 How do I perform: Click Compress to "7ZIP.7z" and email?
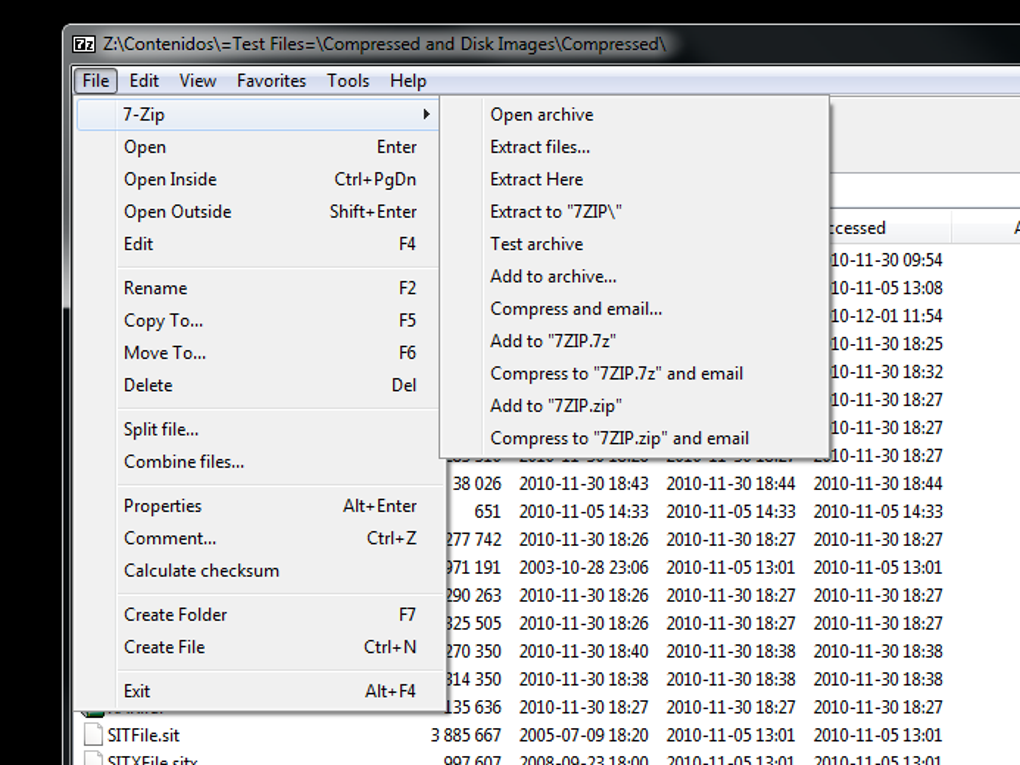(x=634, y=374)
